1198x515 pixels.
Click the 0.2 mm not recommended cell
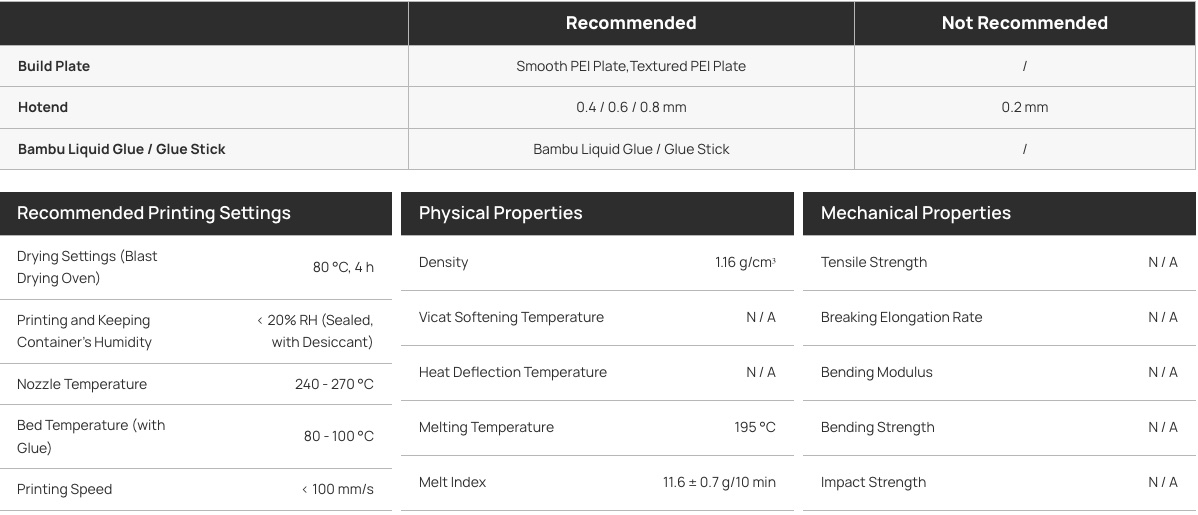tap(1025, 107)
